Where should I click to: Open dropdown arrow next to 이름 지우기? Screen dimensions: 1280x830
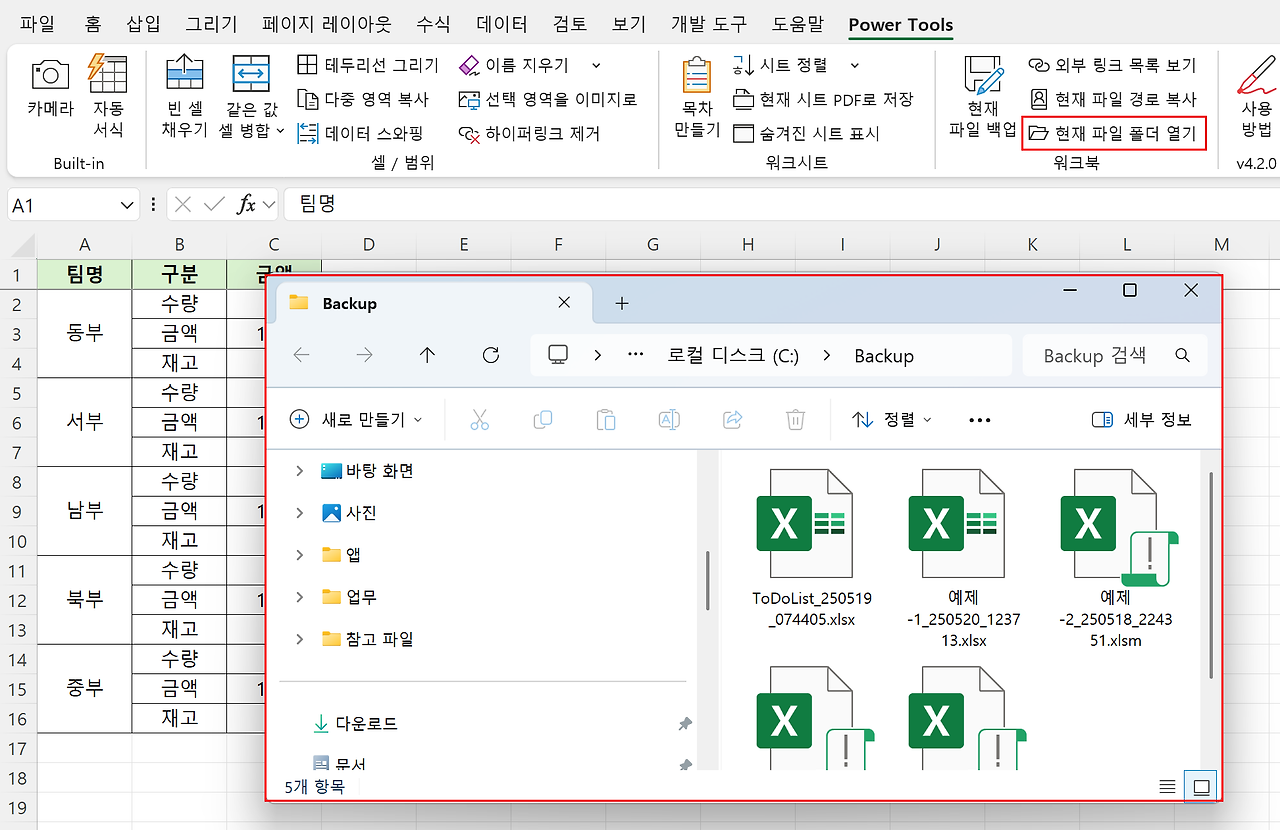pyautogui.click(x=597, y=65)
